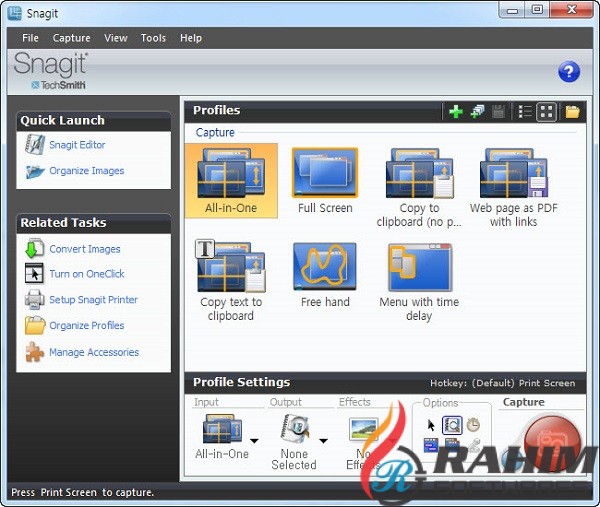The image size is (600, 507).
Task: Open the Capture menu
Action: pos(72,38)
